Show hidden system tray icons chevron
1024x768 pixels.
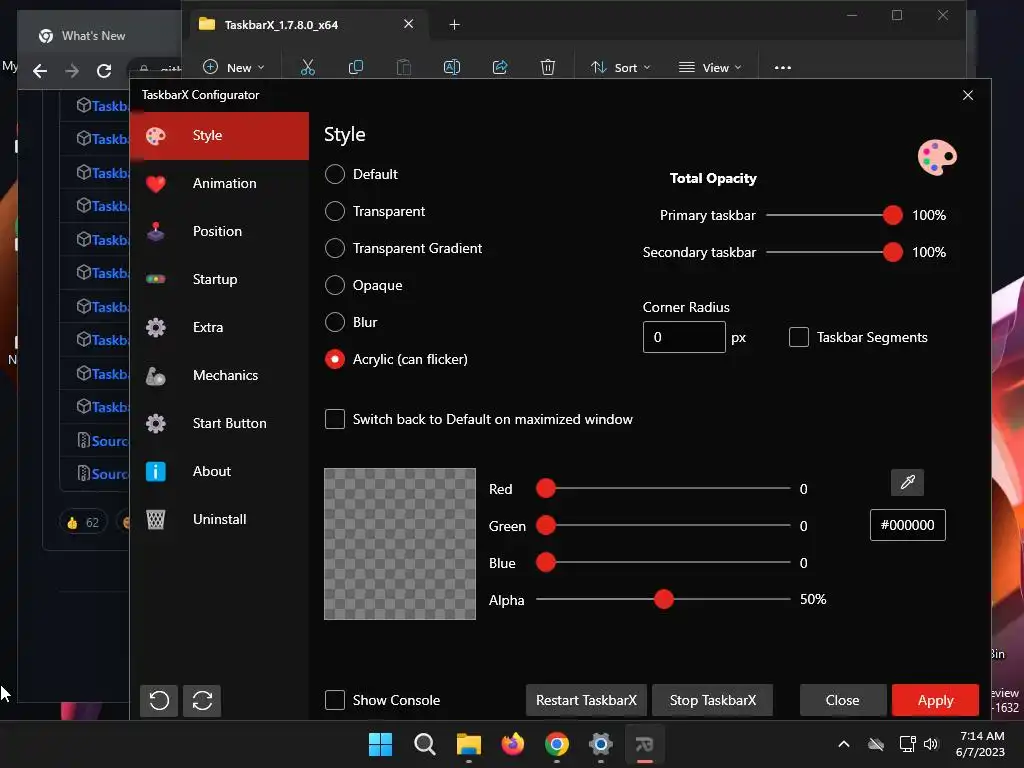point(844,744)
